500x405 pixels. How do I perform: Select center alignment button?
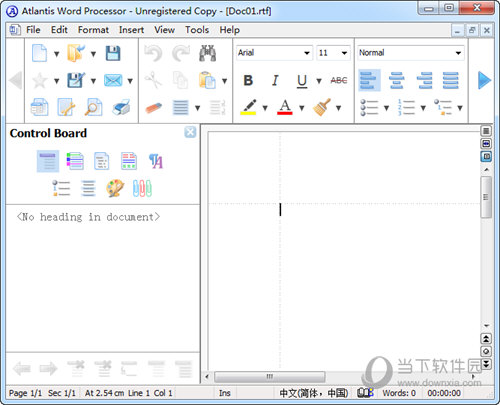[396, 80]
